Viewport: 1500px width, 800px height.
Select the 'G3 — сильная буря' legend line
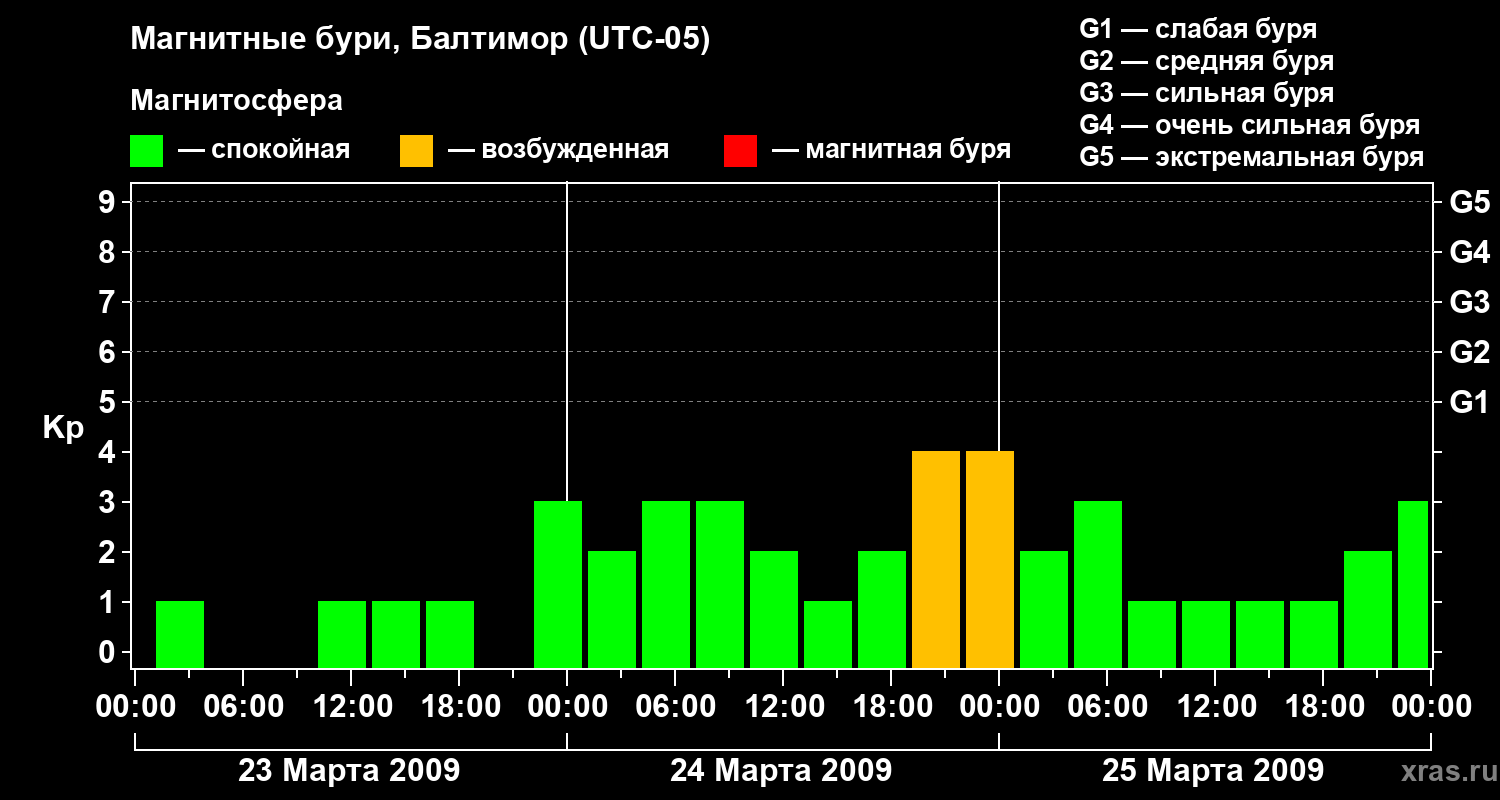[x=1206, y=93]
